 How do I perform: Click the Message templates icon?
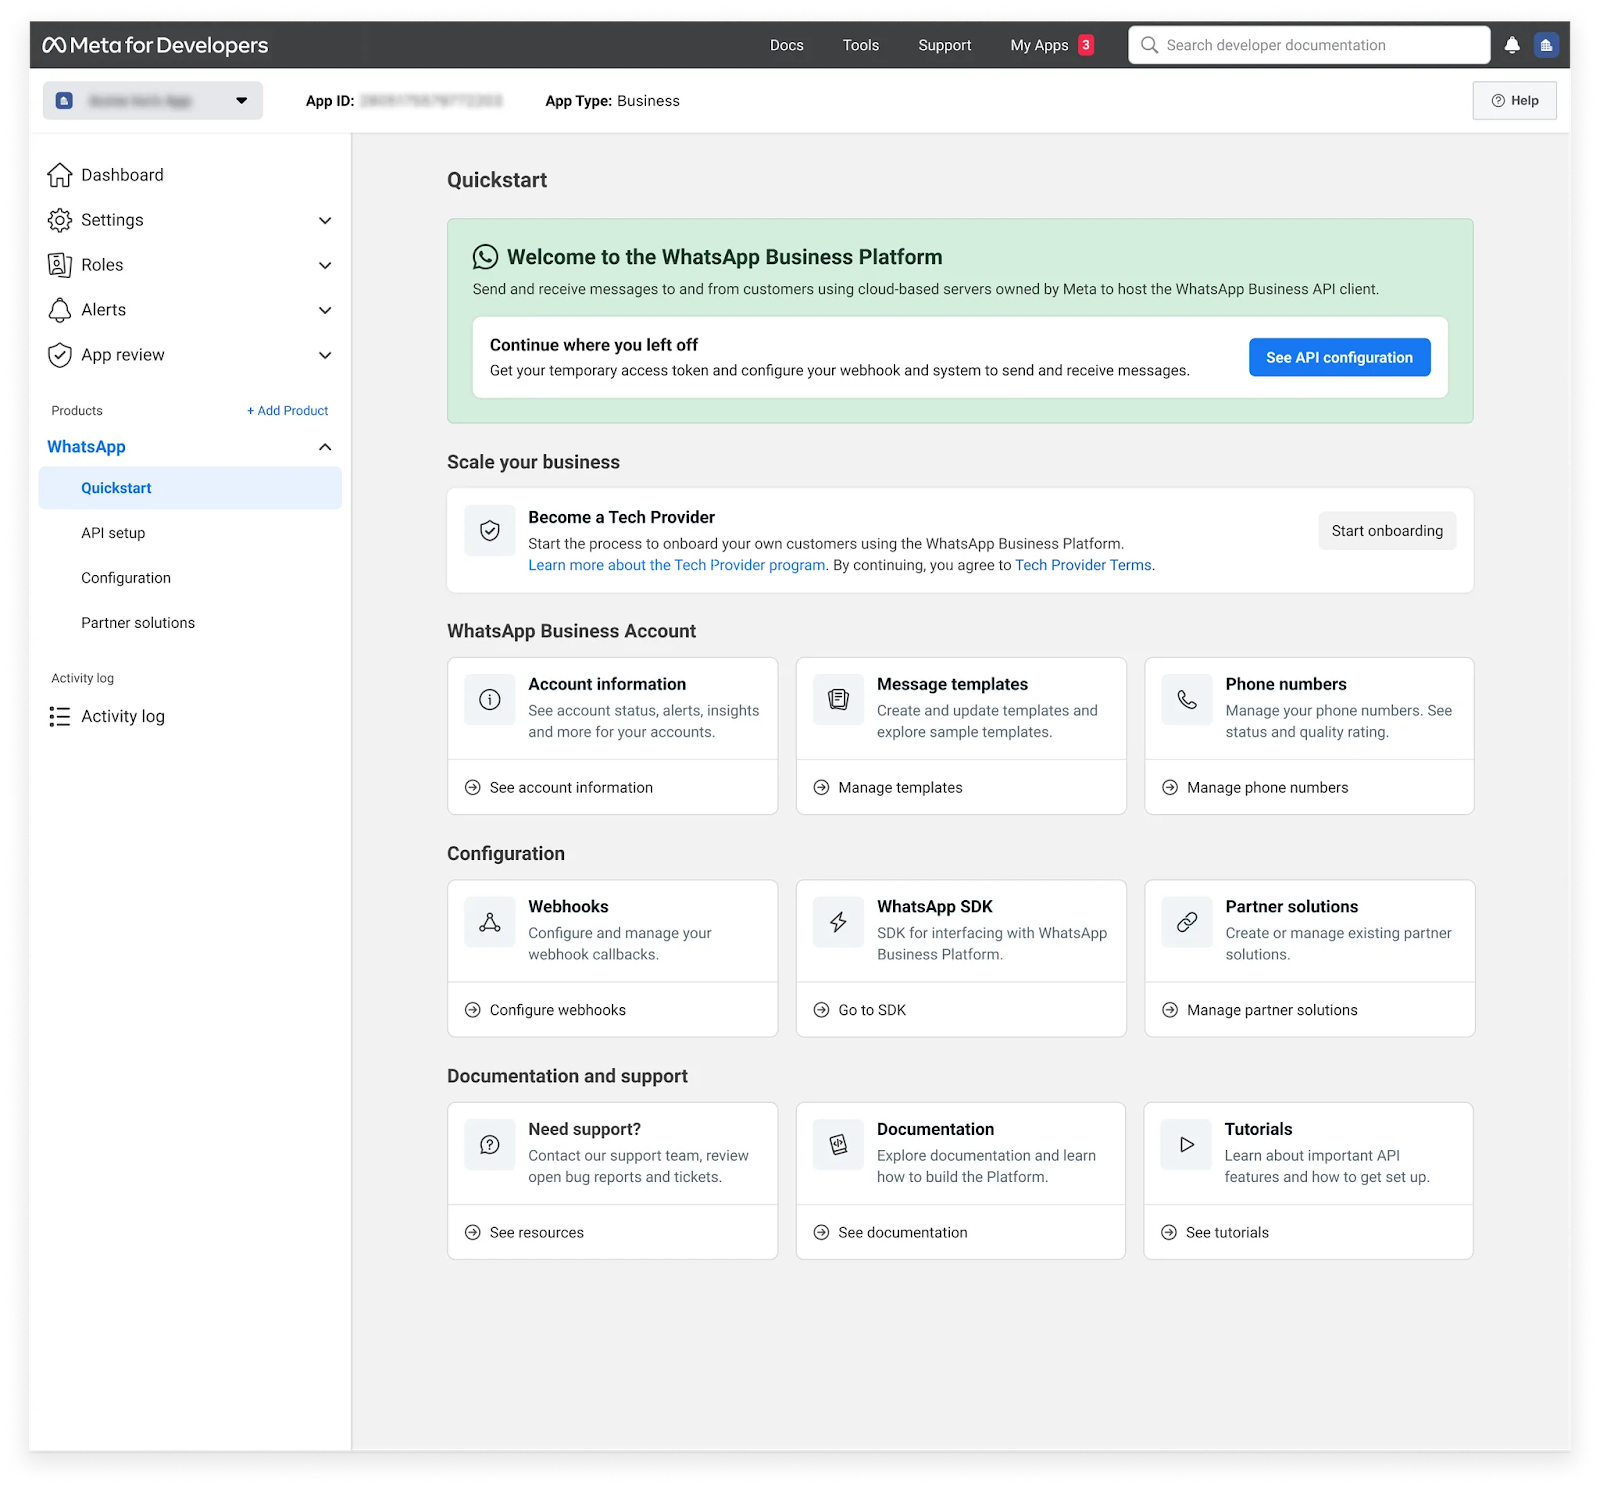(838, 700)
